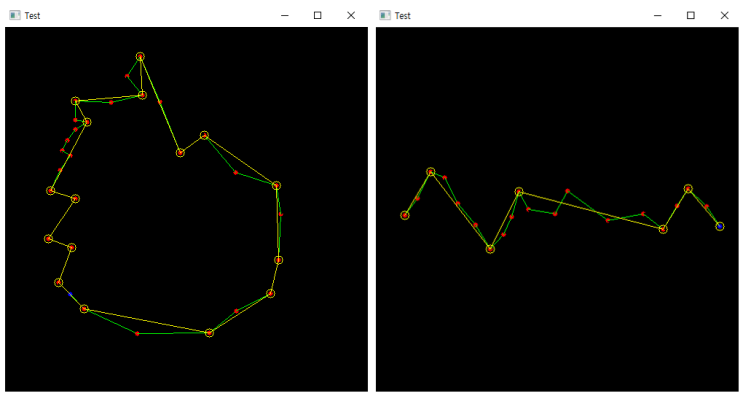Minimize the right Test window
The width and height of the screenshot is (743, 396).
[658, 15]
